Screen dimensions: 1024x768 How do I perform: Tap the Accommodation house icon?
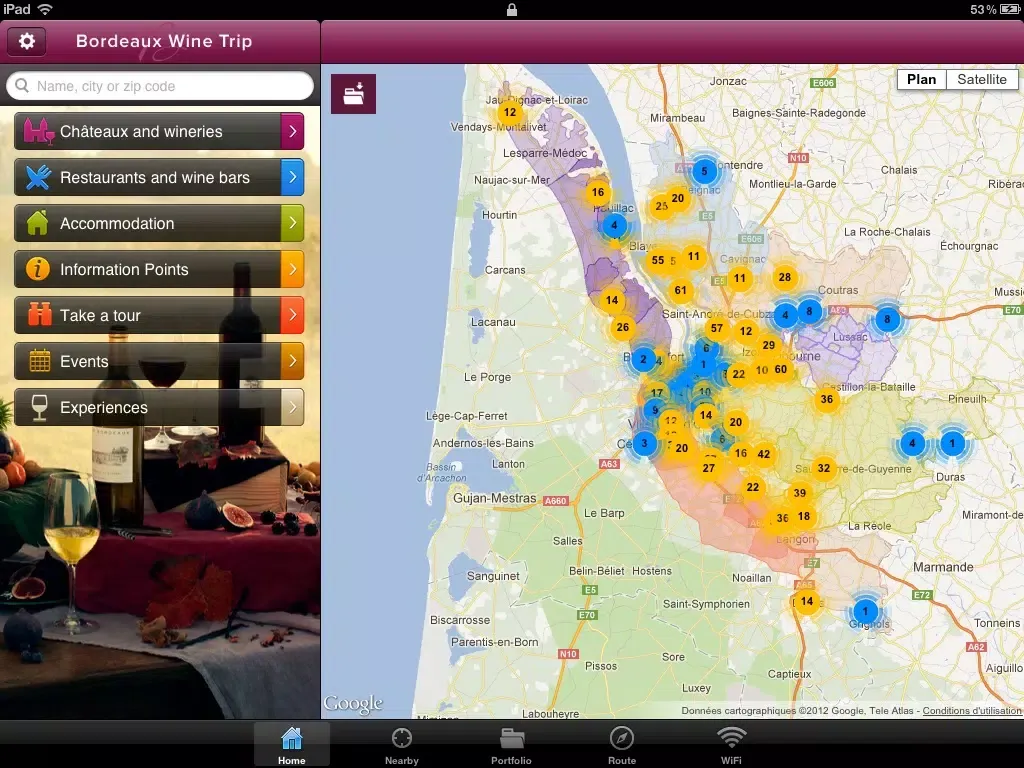point(37,223)
